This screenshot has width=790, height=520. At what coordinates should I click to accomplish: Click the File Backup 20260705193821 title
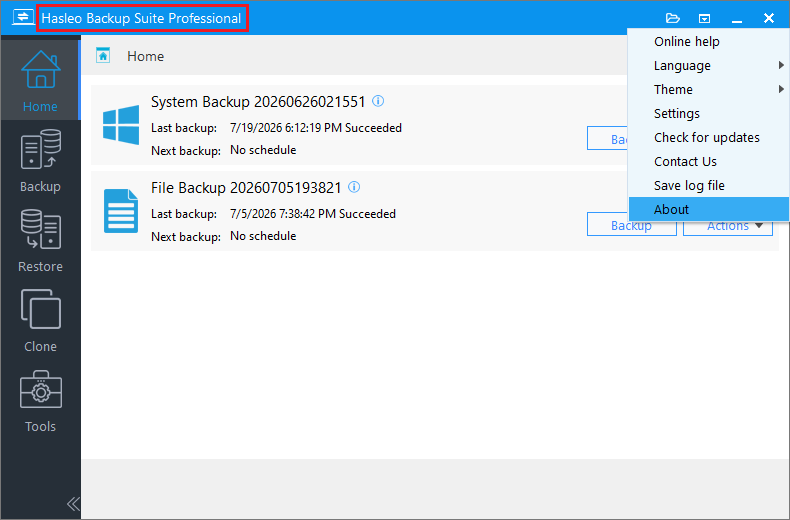pyautogui.click(x=246, y=187)
